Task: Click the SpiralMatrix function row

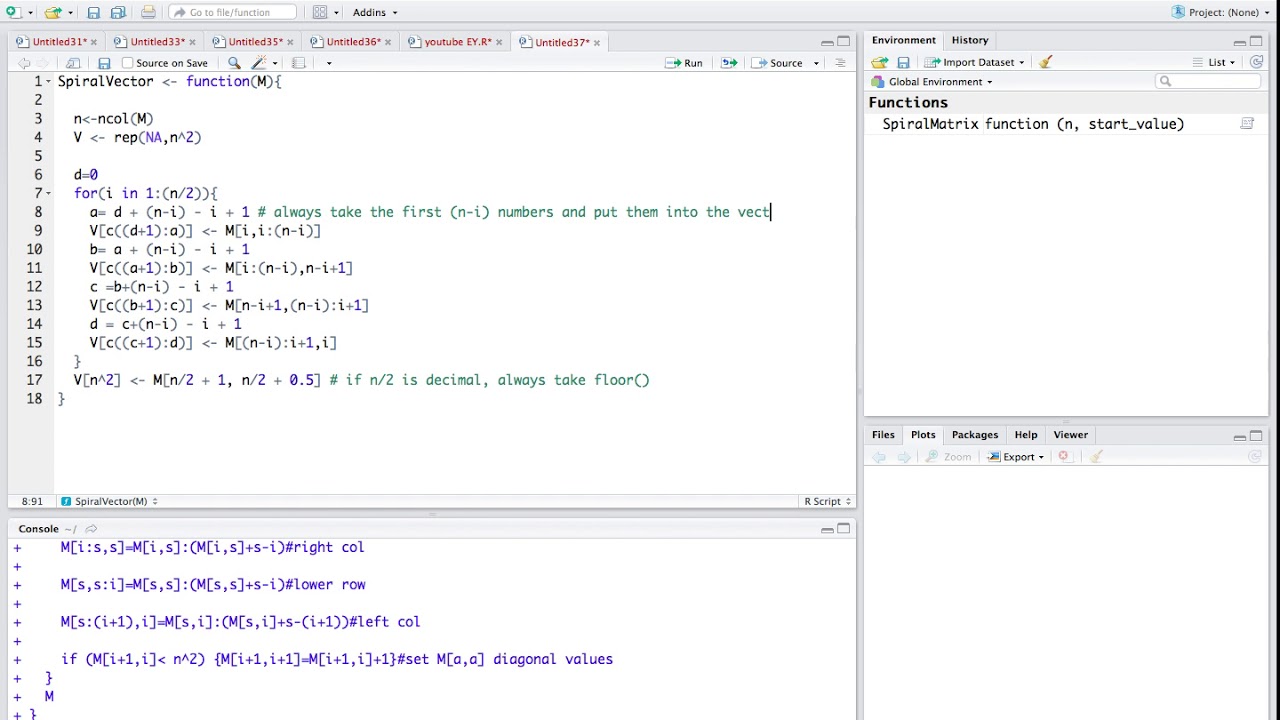Action: [x=1066, y=124]
